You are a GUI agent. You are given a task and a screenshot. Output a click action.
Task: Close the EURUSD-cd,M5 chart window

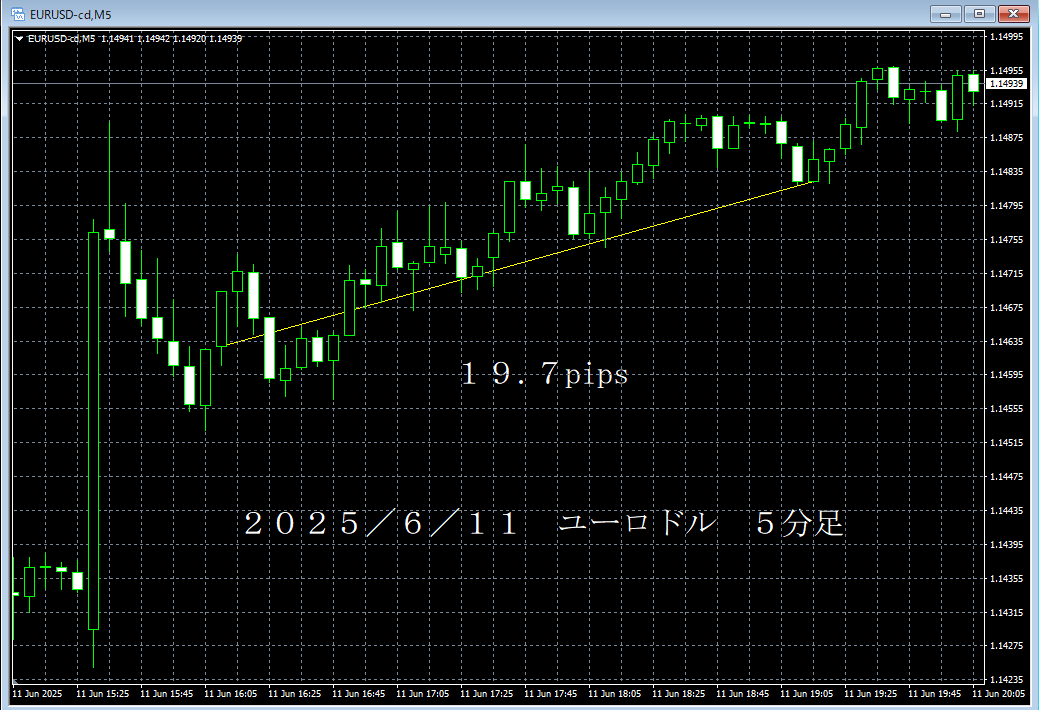pyautogui.click(x=1013, y=13)
